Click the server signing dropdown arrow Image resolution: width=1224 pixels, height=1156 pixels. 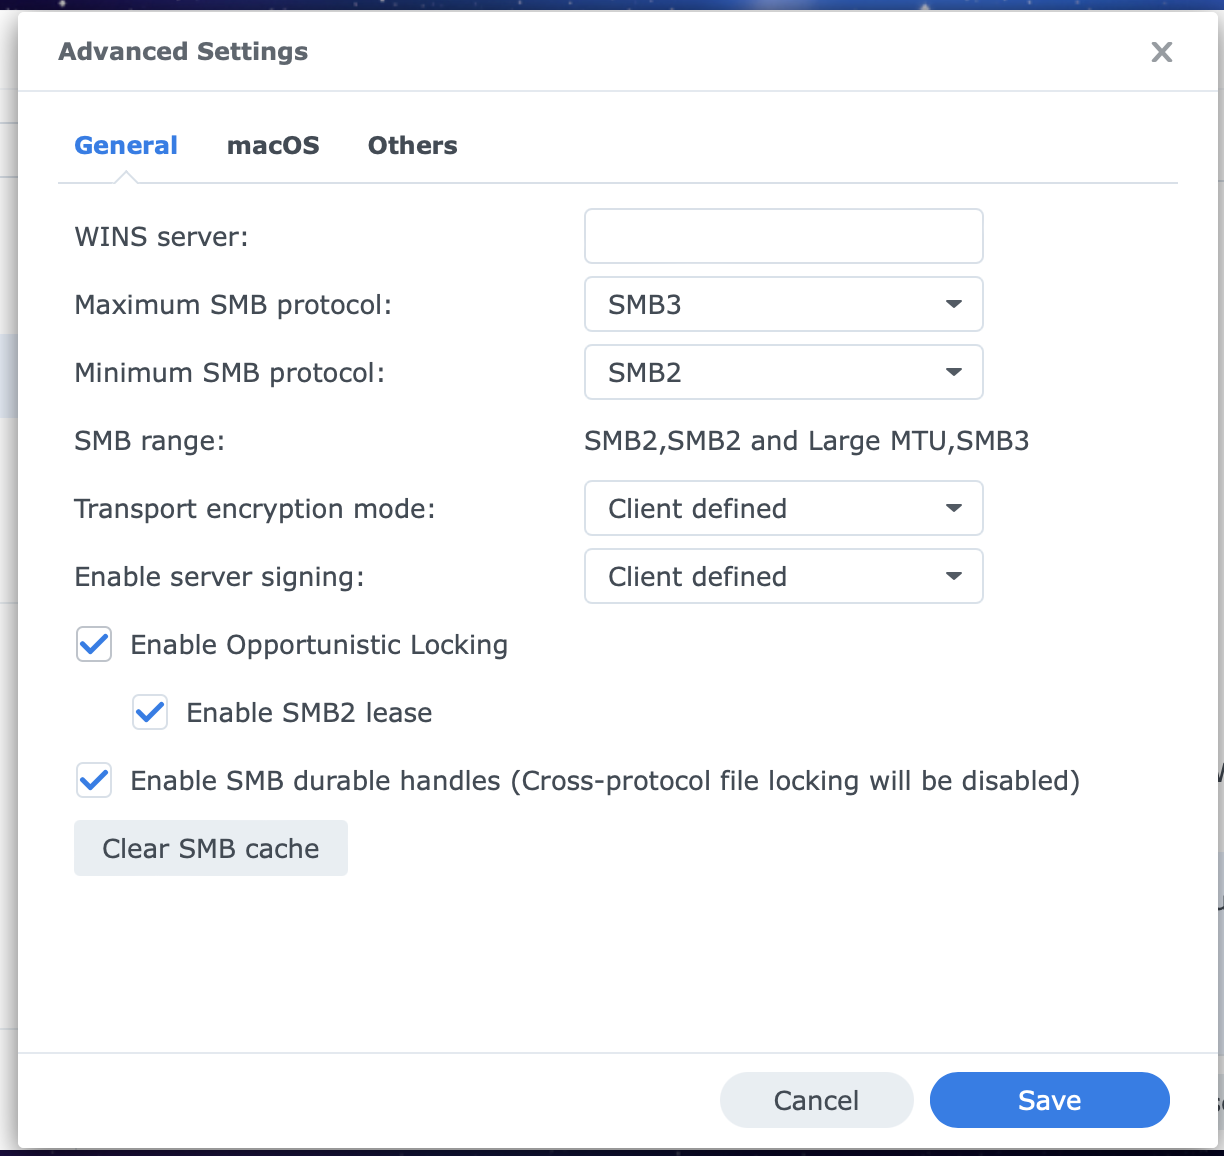tap(953, 576)
